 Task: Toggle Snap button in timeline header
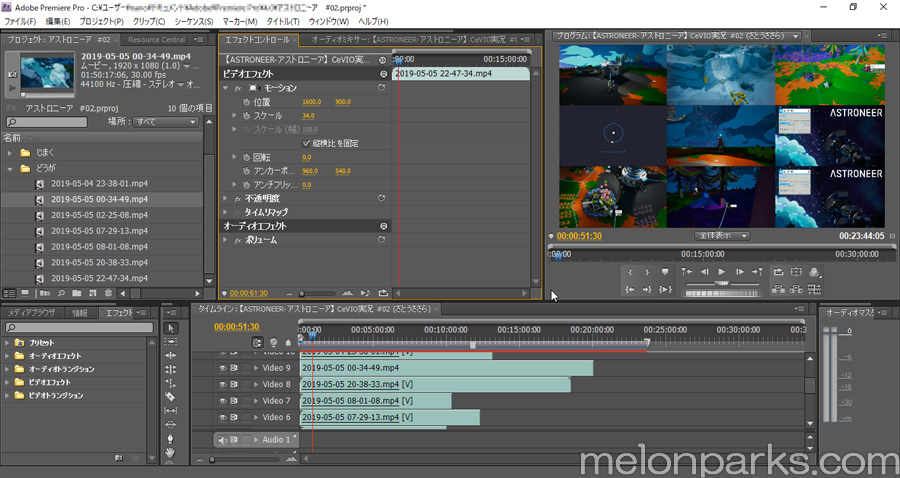tap(258, 343)
